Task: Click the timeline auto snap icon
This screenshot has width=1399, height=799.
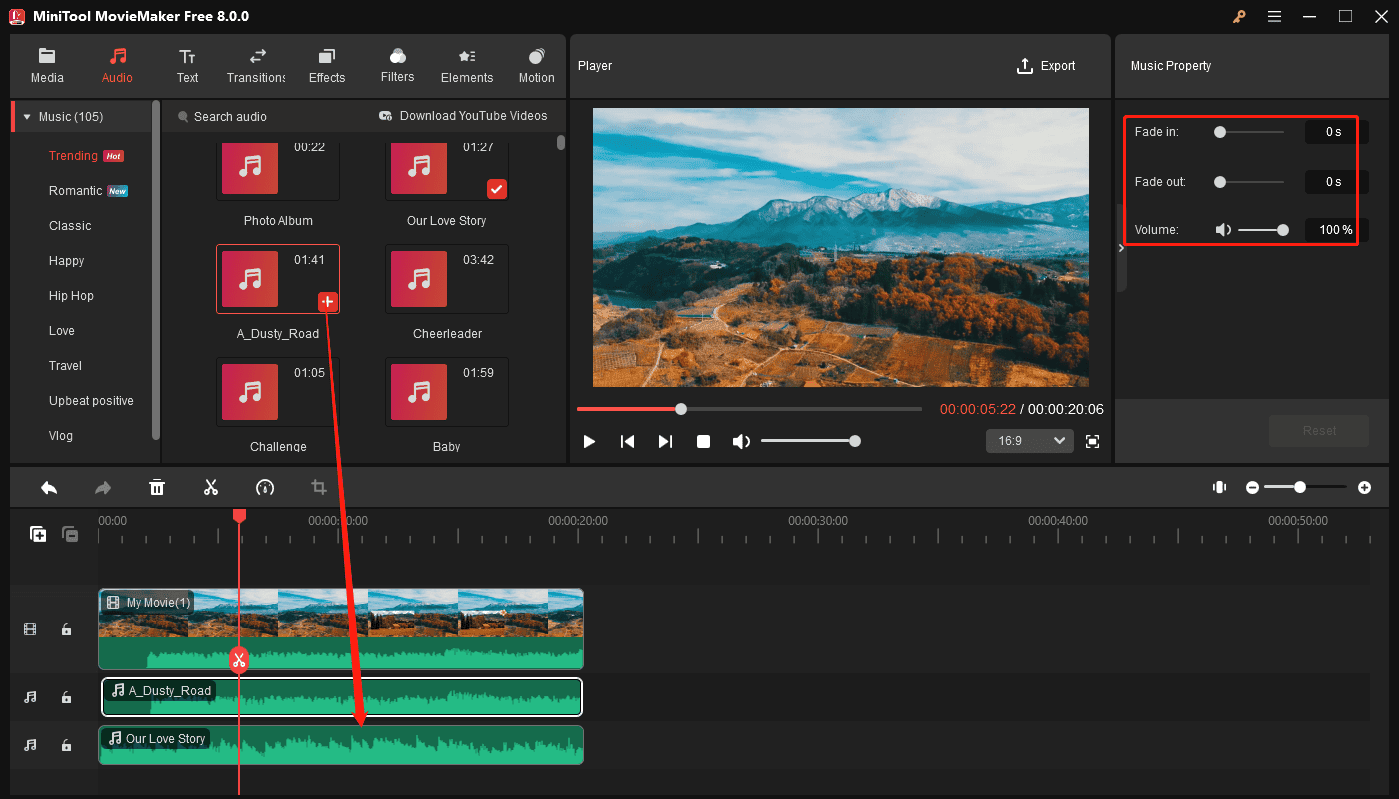Action: click(x=1219, y=487)
